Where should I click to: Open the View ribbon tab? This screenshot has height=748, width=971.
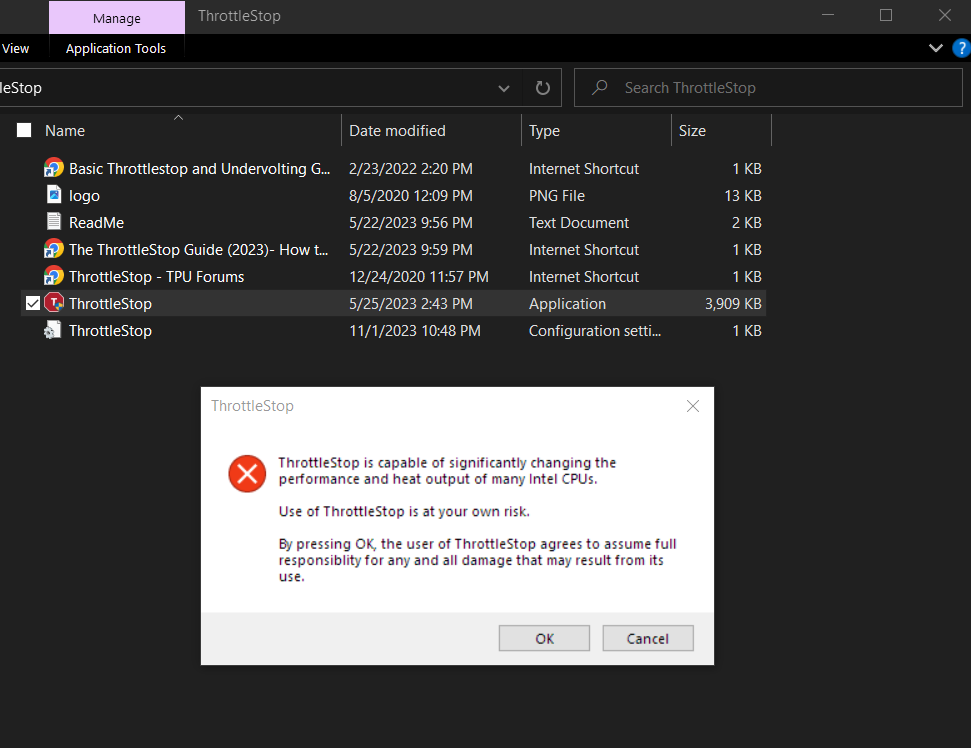coord(15,48)
